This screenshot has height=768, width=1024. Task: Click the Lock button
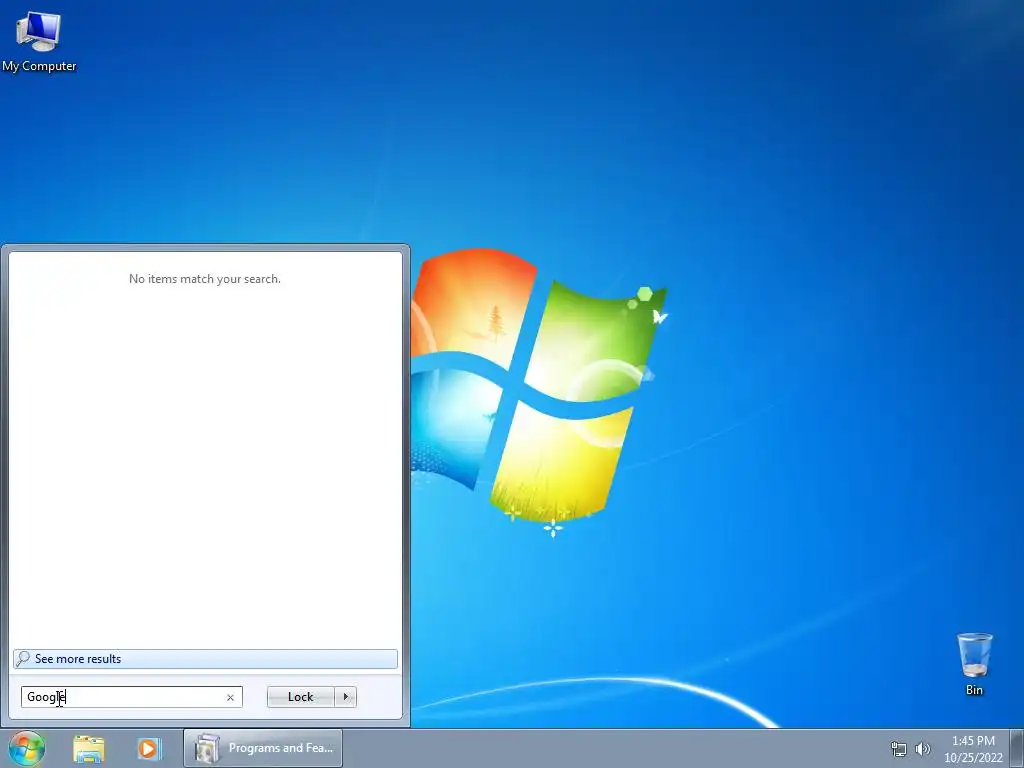300,697
